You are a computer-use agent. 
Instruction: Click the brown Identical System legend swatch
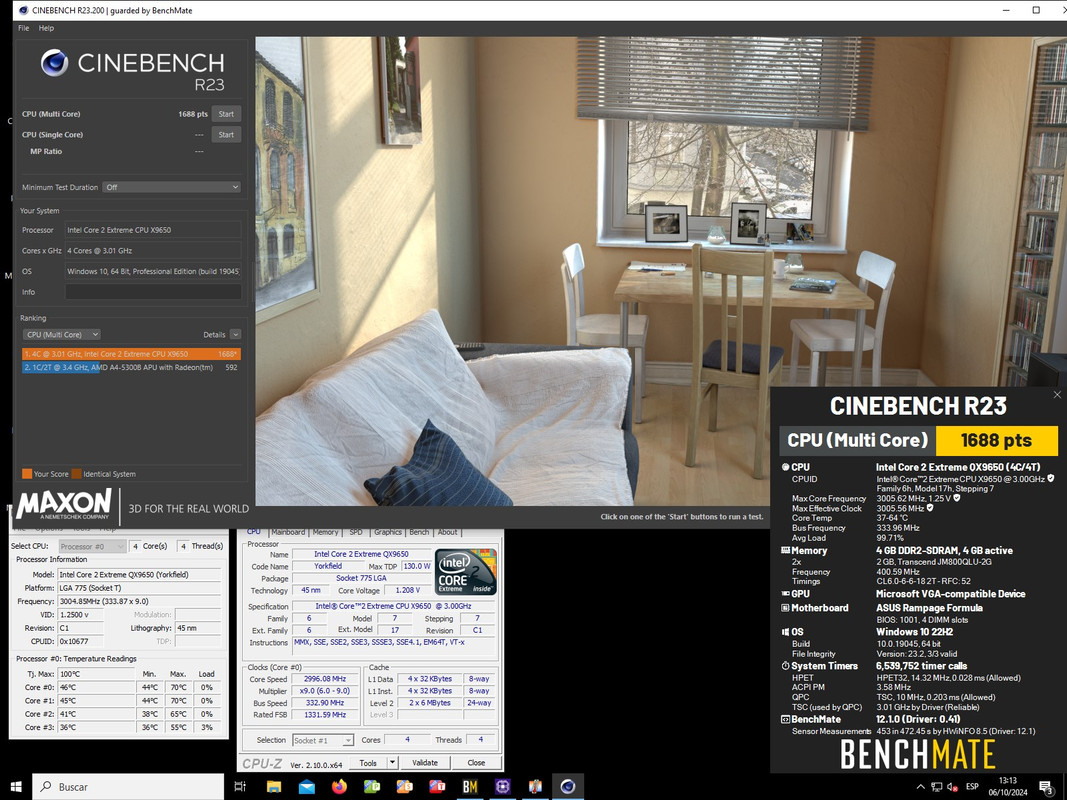click(77, 473)
